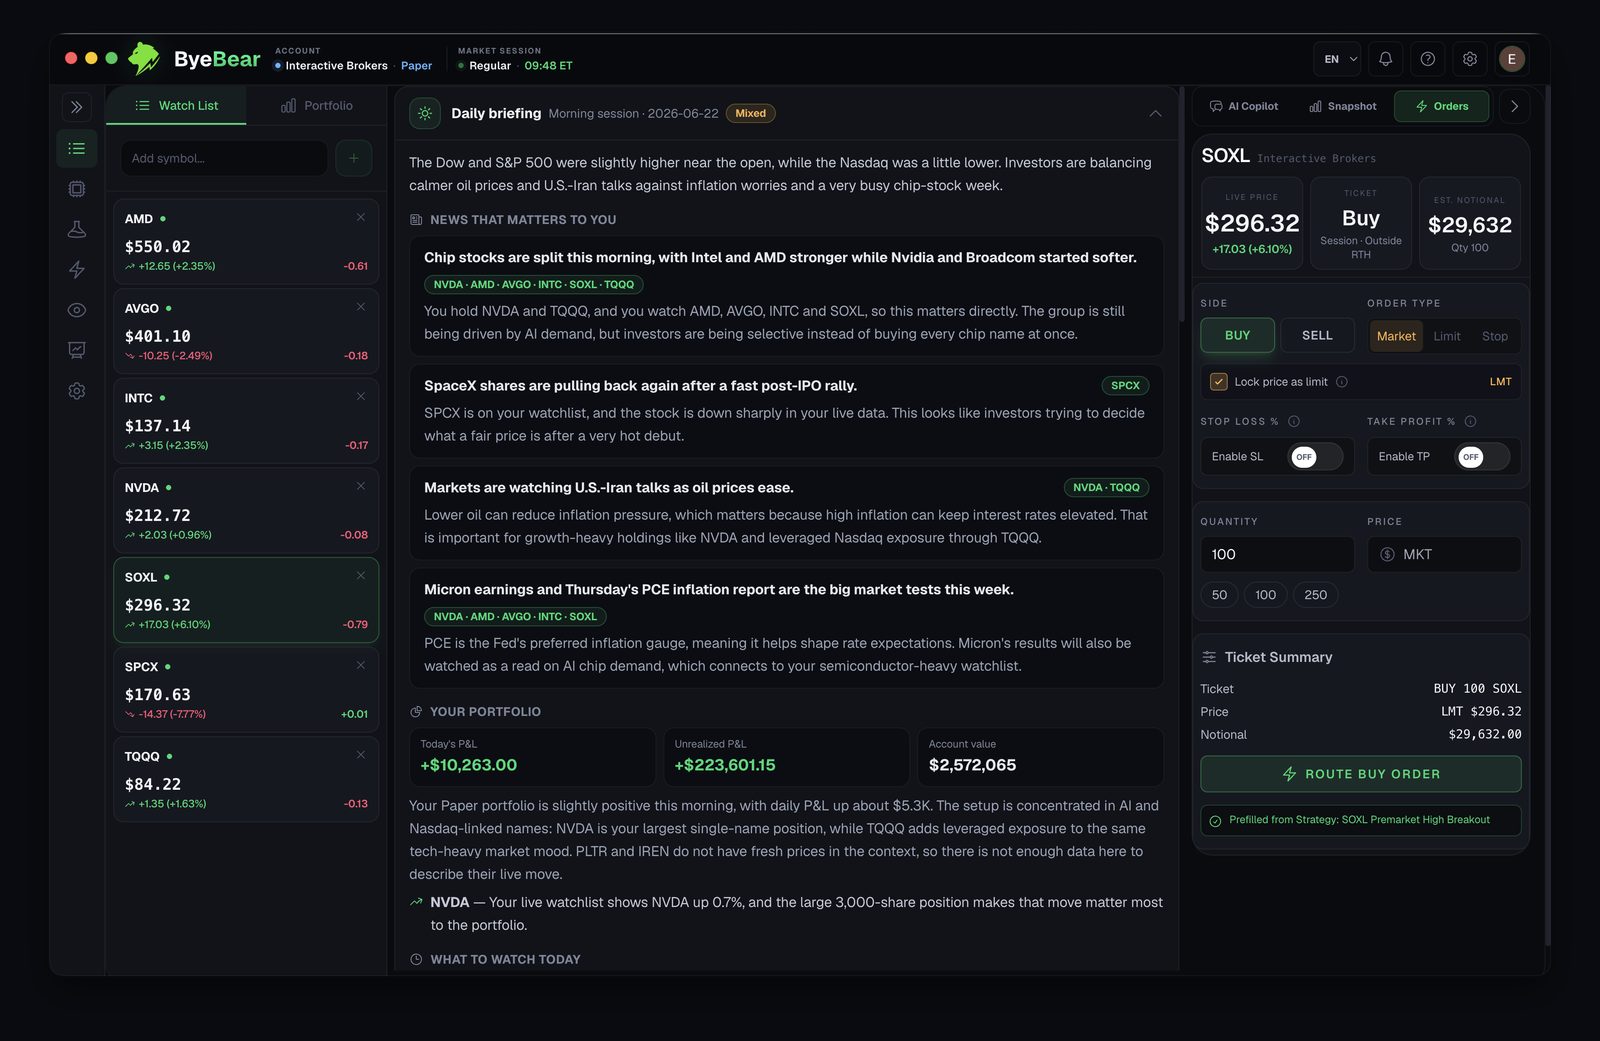The height and width of the screenshot is (1041, 1600).
Task: Click the Mixed sentiment badge
Action: [750, 113]
